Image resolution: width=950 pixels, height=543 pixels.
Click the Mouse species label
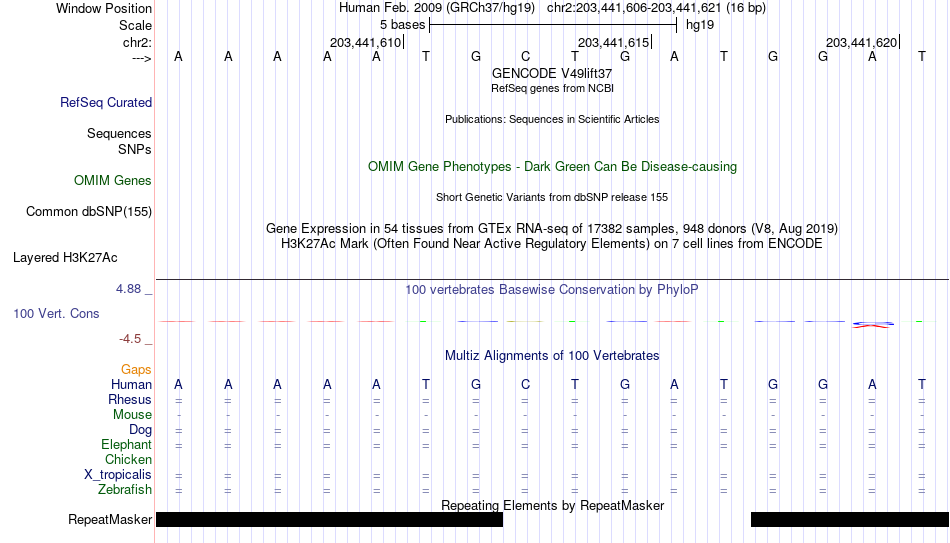132,415
